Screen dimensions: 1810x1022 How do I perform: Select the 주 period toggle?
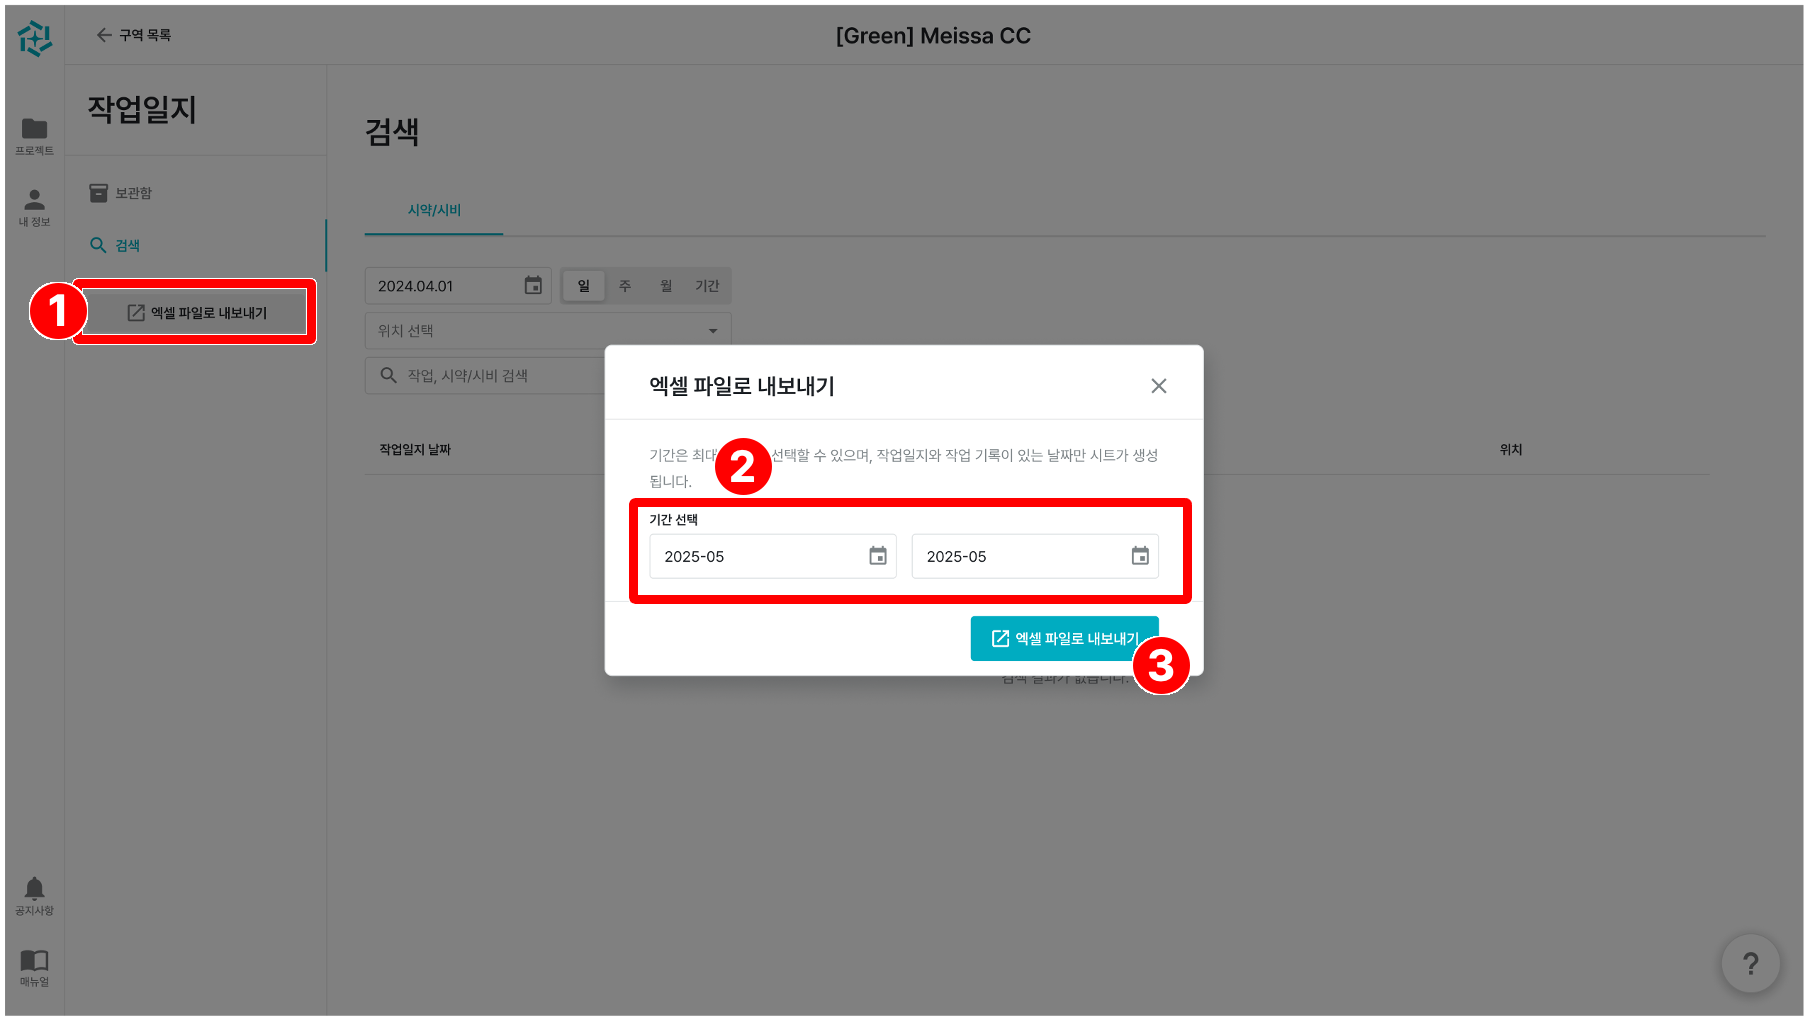(625, 286)
